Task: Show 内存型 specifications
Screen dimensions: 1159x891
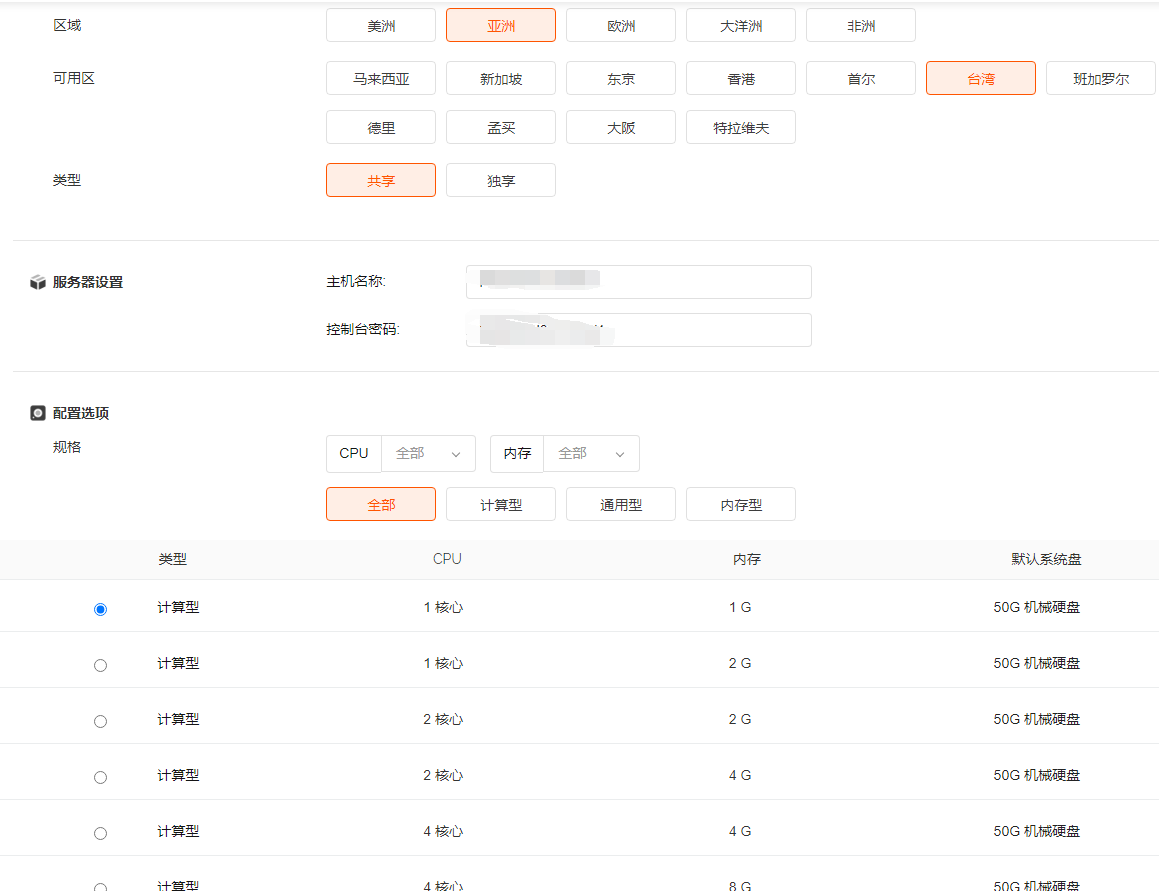Action: (x=741, y=505)
